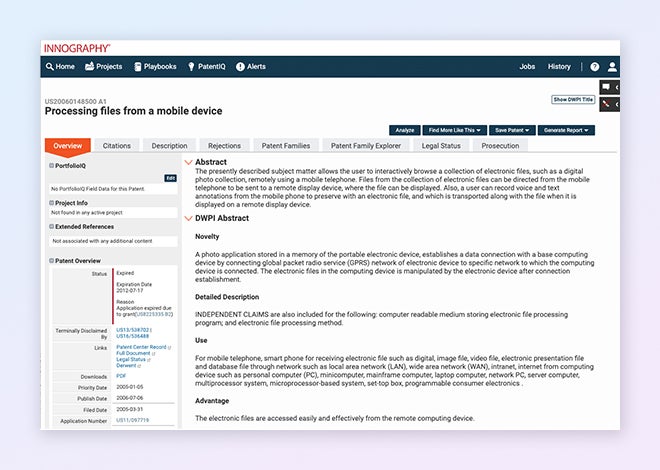This screenshot has width=660, height=470.
Task: Collapse the Abstract section chevron
Action: 189,162
